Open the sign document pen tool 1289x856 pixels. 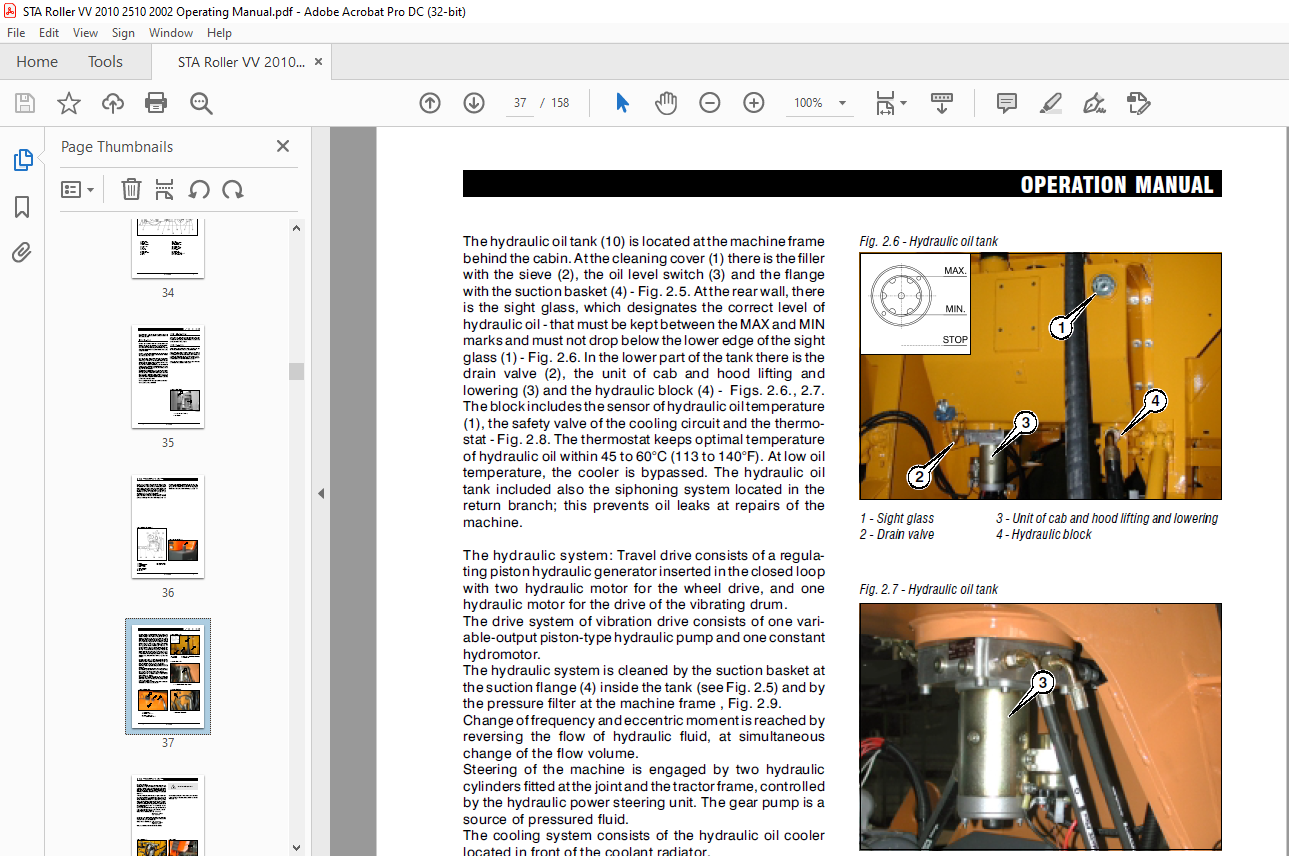coord(1094,103)
